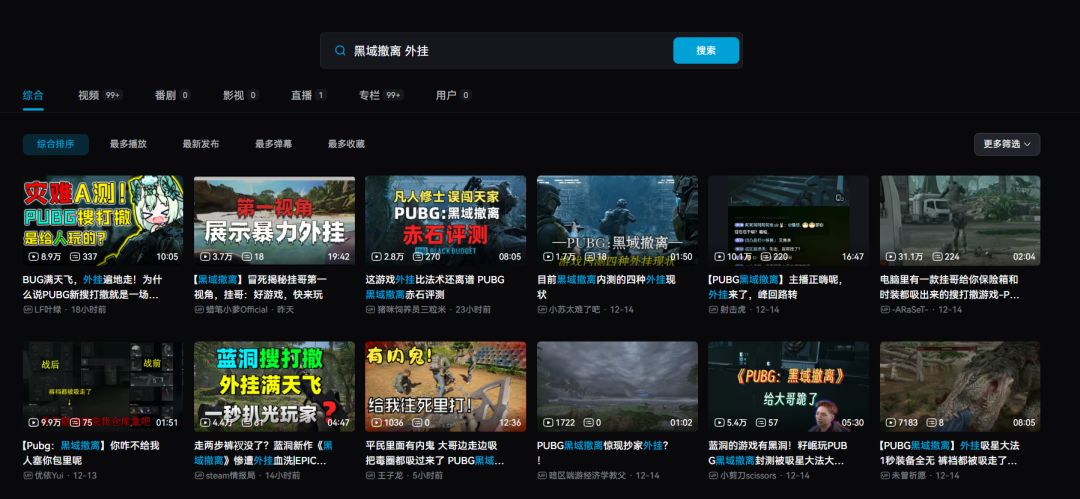Open the 直播 tab
The width and height of the screenshot is (1080, 499).
pos(309,95)
